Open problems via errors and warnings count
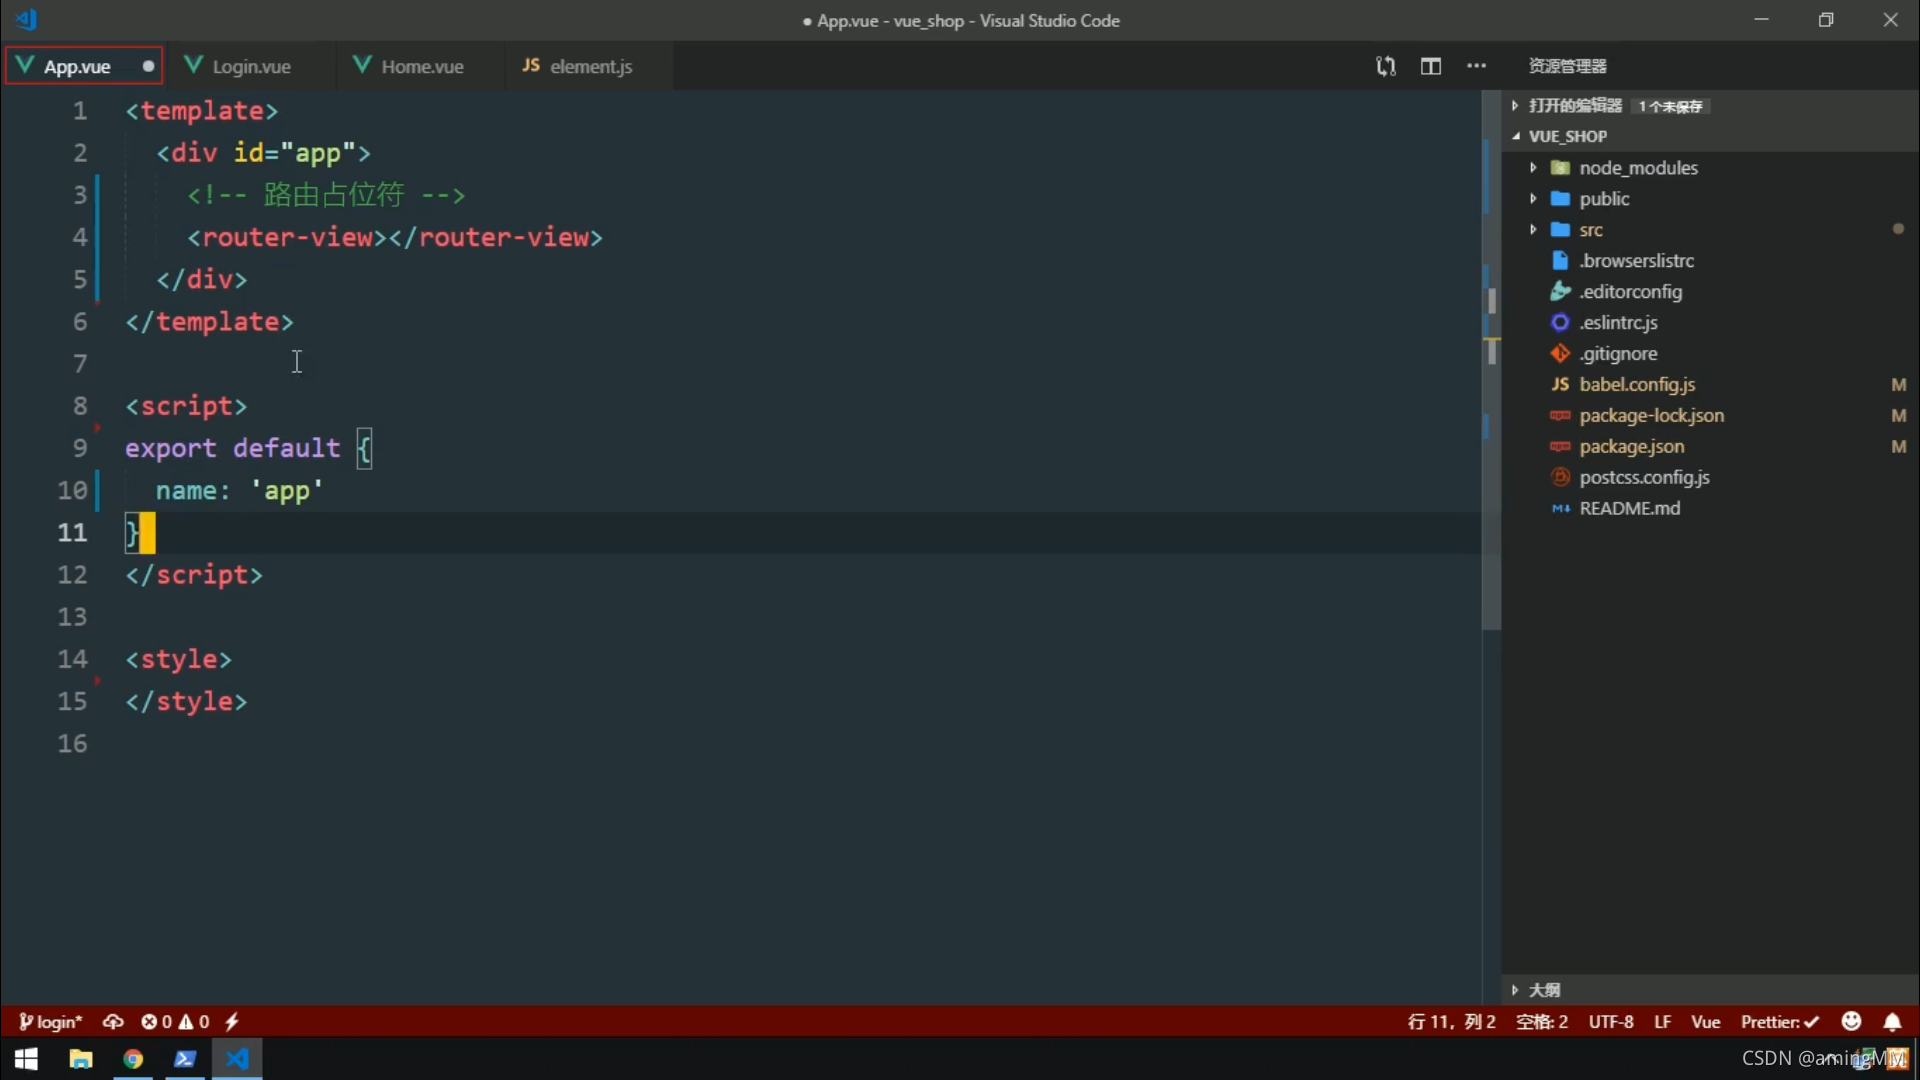Image resolution: width=1920 pixels, height=1080 pixels. [175, 1022]
